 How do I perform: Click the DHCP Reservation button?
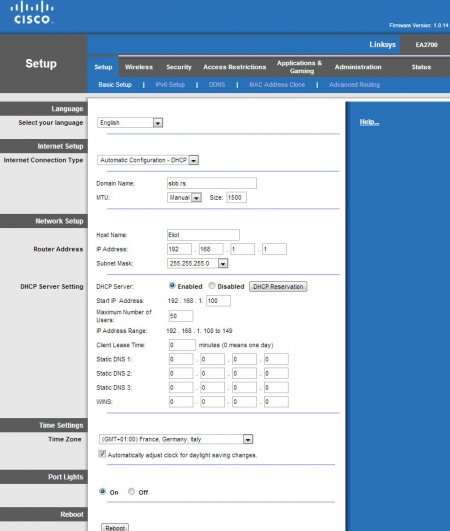[278, 286]
